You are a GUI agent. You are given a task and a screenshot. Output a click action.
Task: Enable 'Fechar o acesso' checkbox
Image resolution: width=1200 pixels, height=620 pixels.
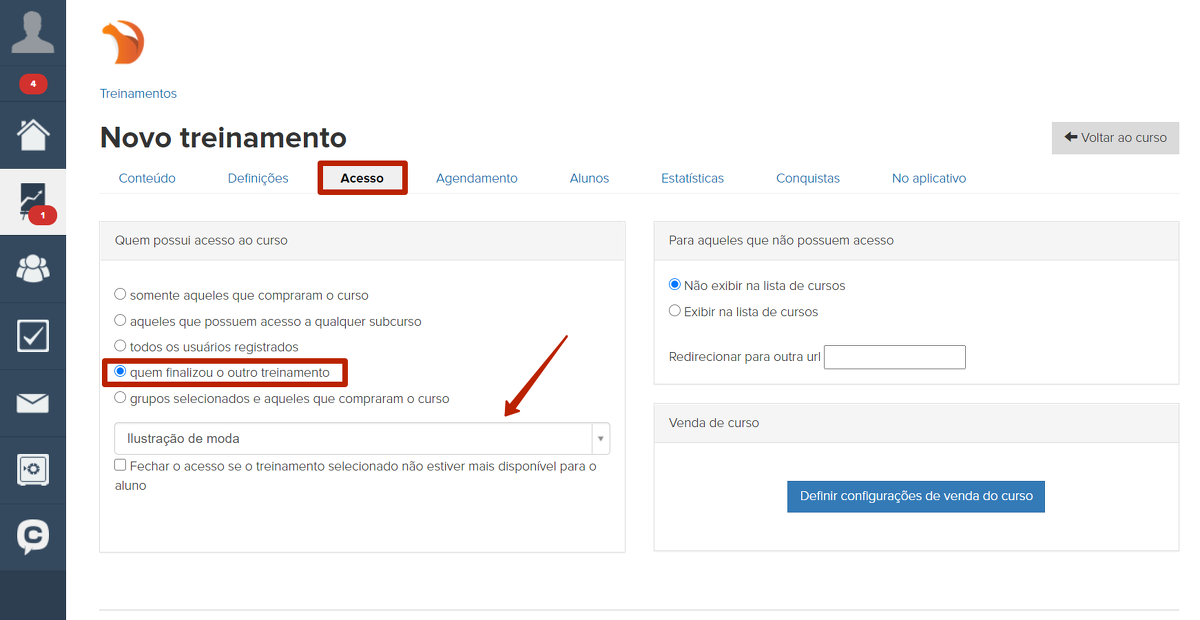(120, 466)
